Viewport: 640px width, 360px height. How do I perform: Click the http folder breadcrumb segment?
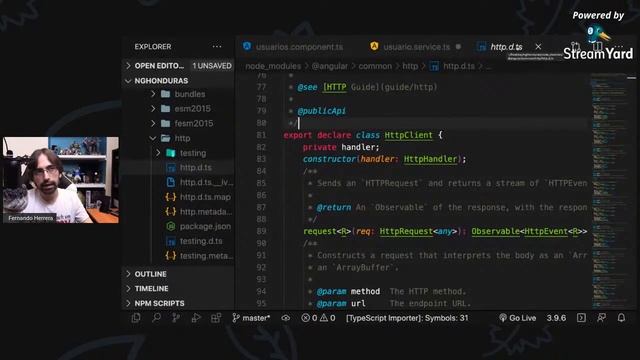410,66
